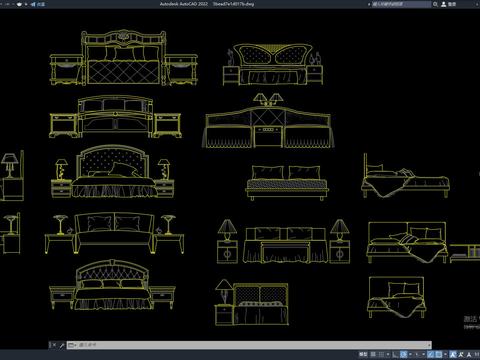Toggle annotation visibility icon in status bar

click(x=453, y=354)
